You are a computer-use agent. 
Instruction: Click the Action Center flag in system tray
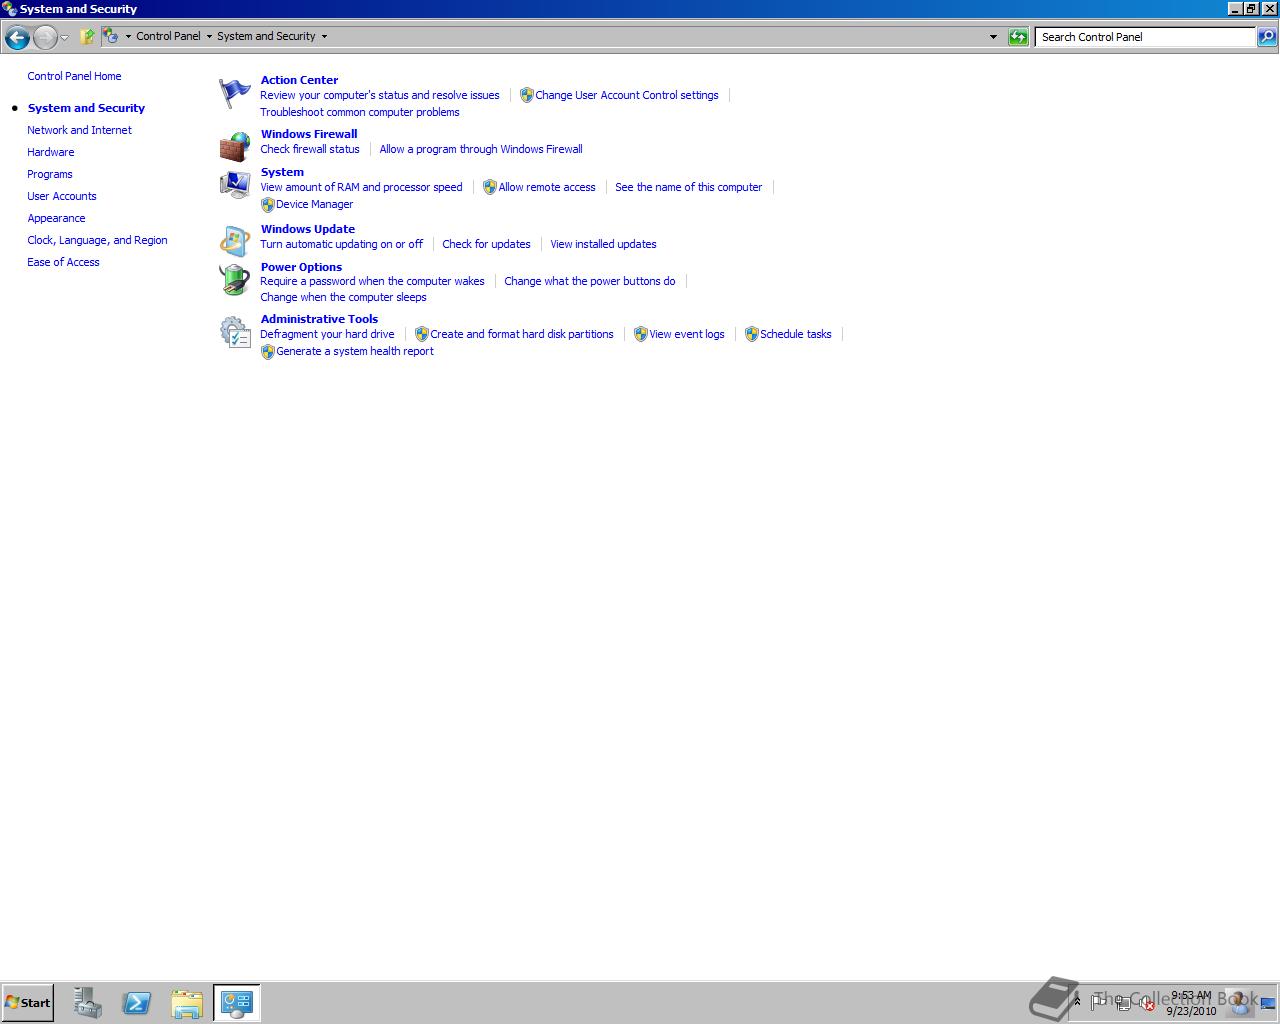click(x=1100, y=1001)
